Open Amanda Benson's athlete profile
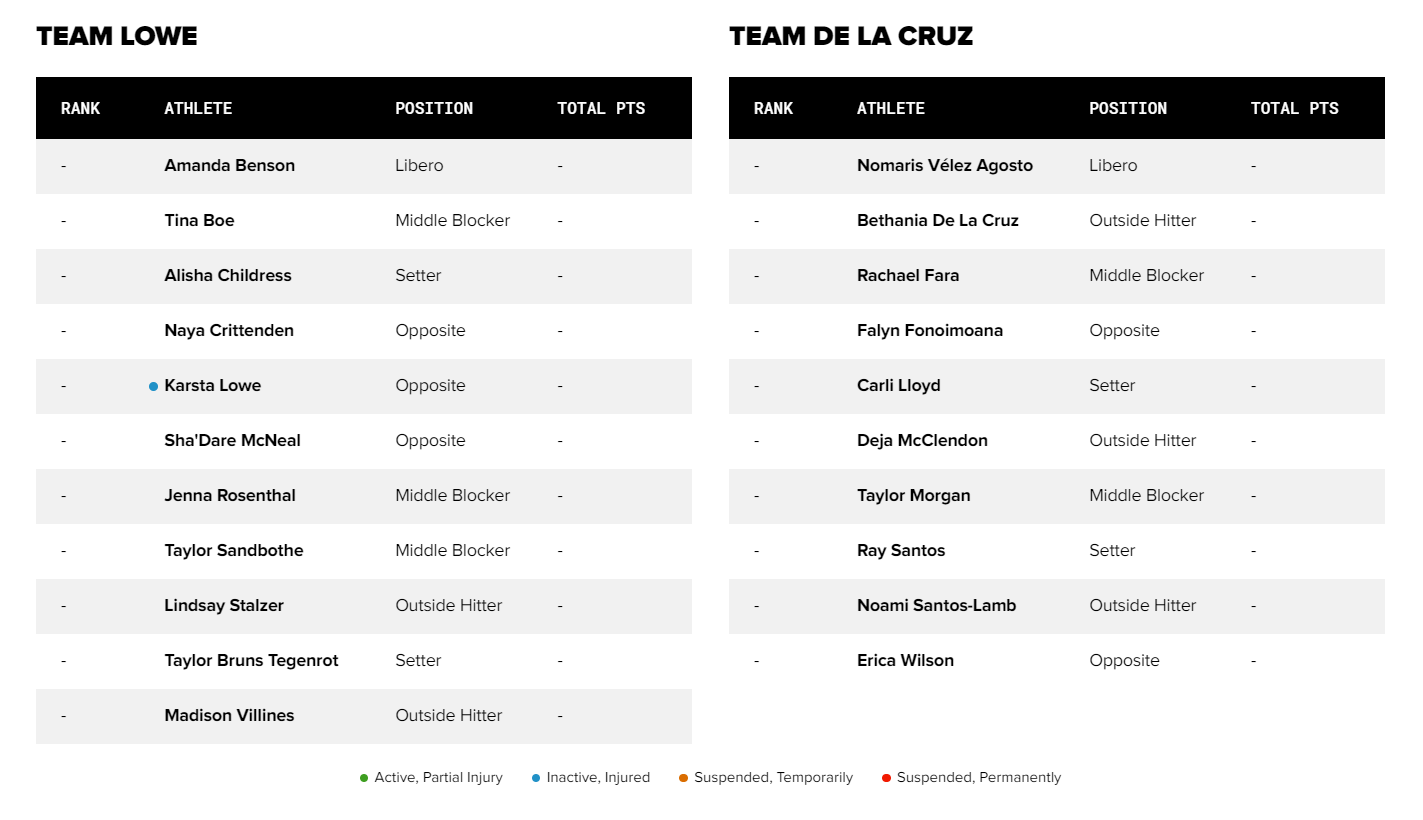This screenshot has width=1423, height=820. 230,166
